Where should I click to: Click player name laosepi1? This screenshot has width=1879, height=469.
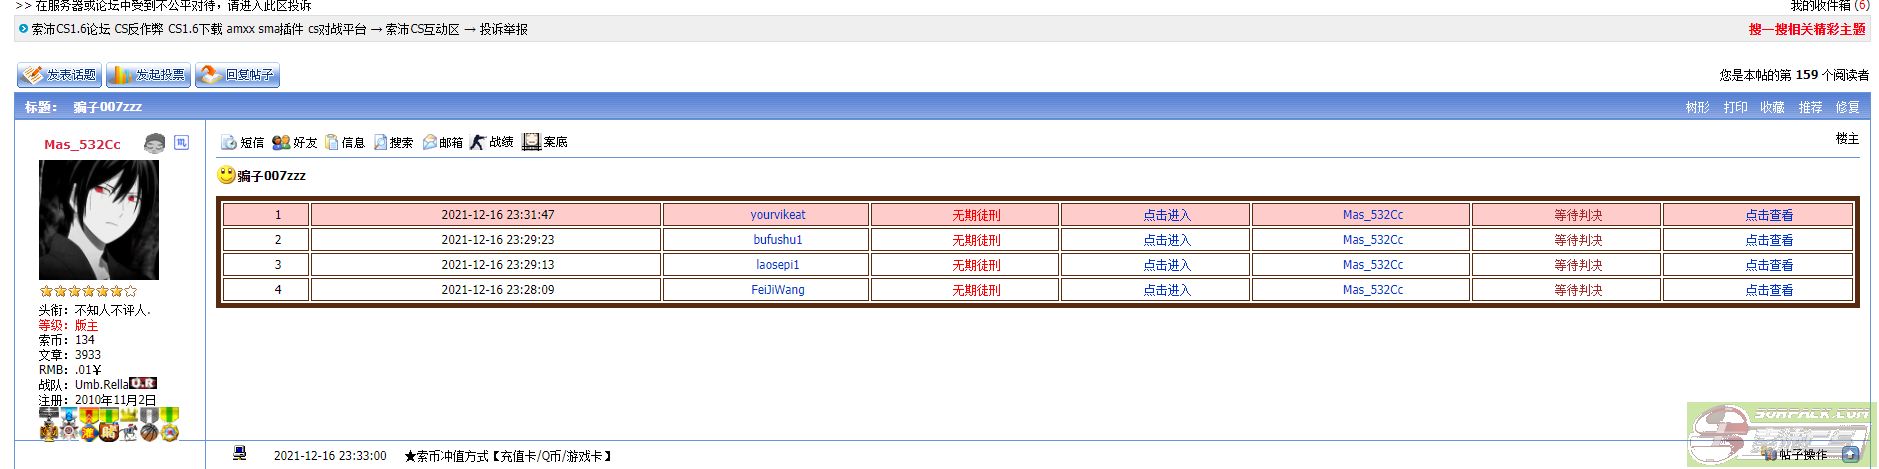tap(778, 264)
